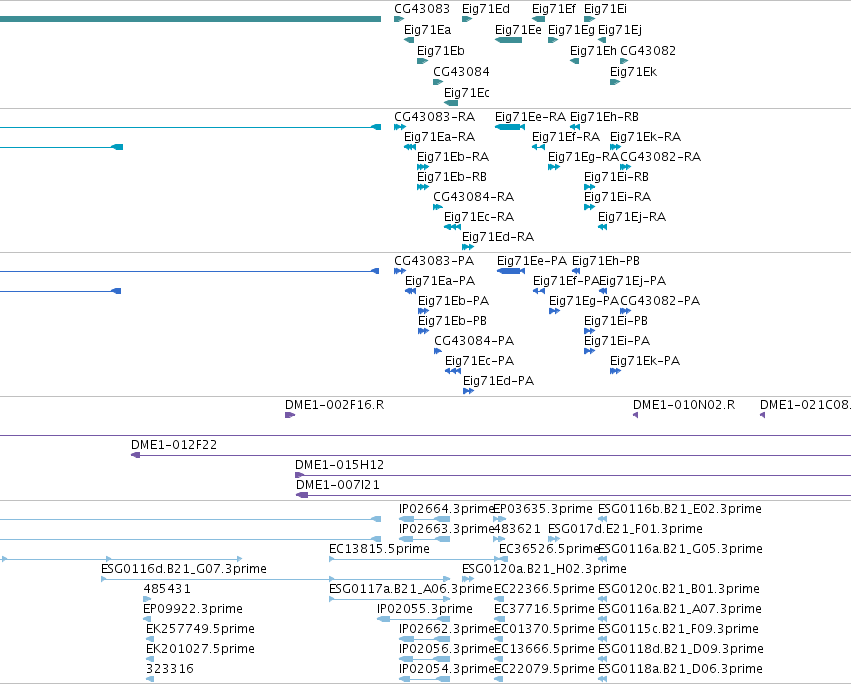851x684 pixels.
Task: Click the IP02664.3prime EST label
Action: pos(446,510)
